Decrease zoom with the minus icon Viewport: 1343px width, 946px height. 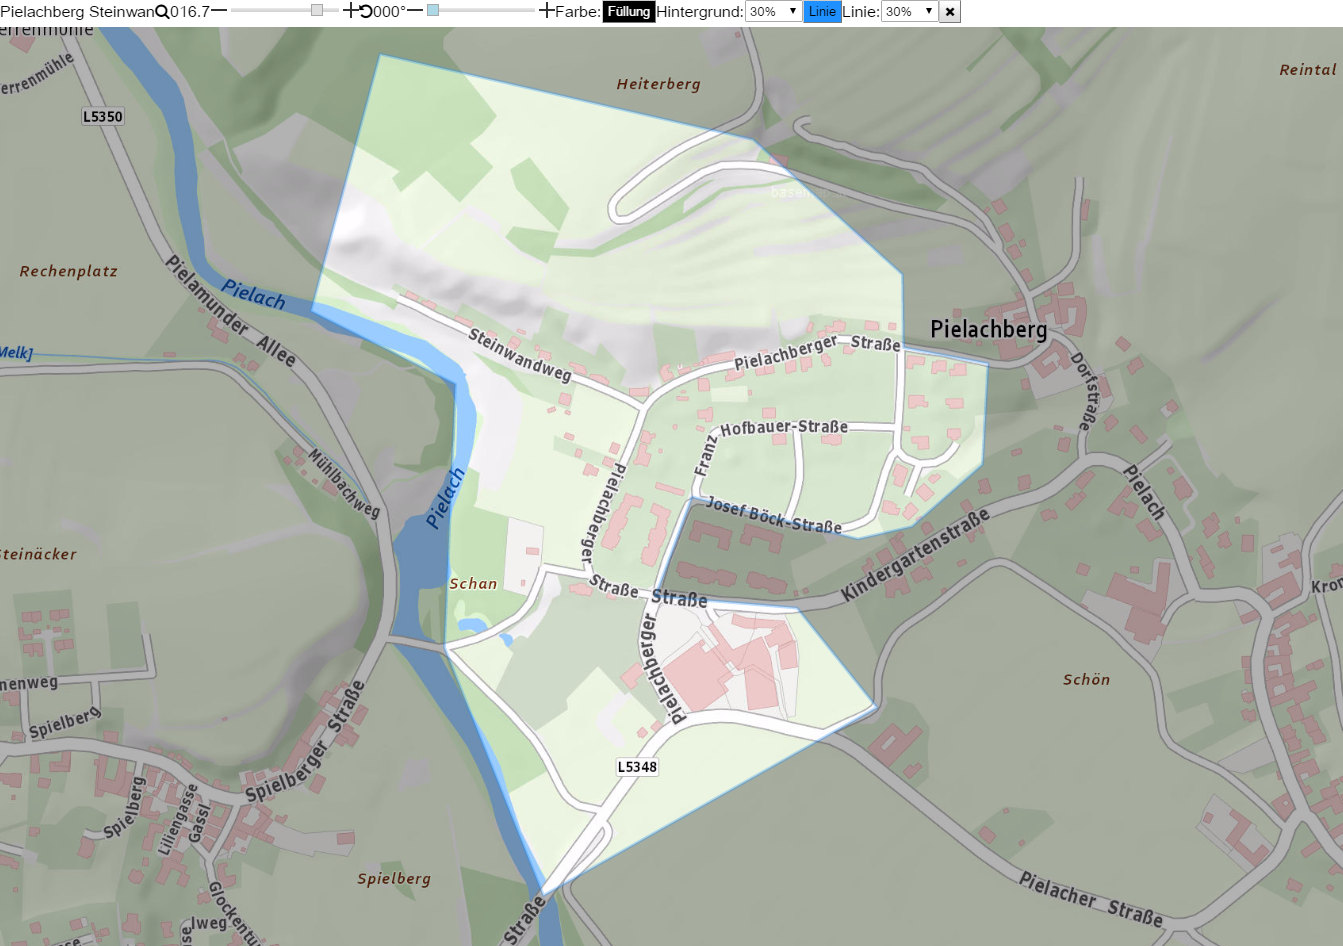(219, 11)
